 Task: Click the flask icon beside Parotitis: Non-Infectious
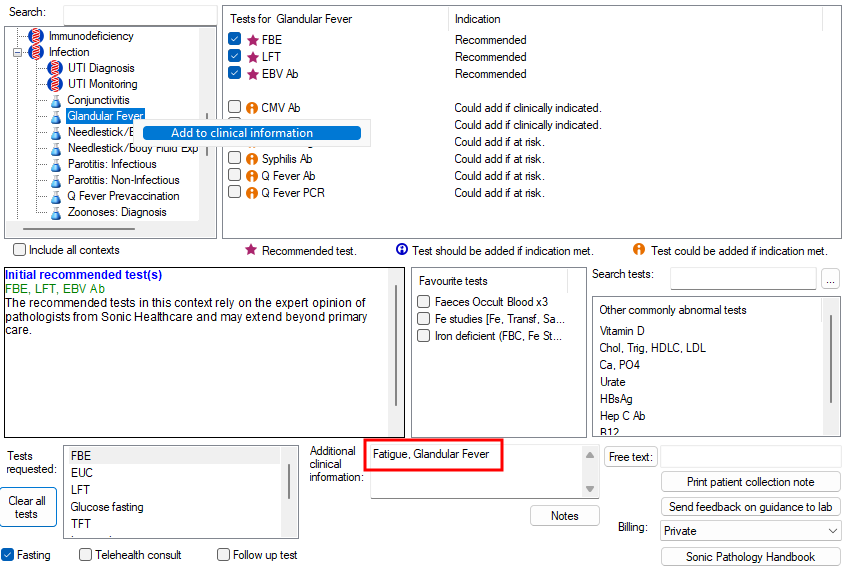(56, 181)
